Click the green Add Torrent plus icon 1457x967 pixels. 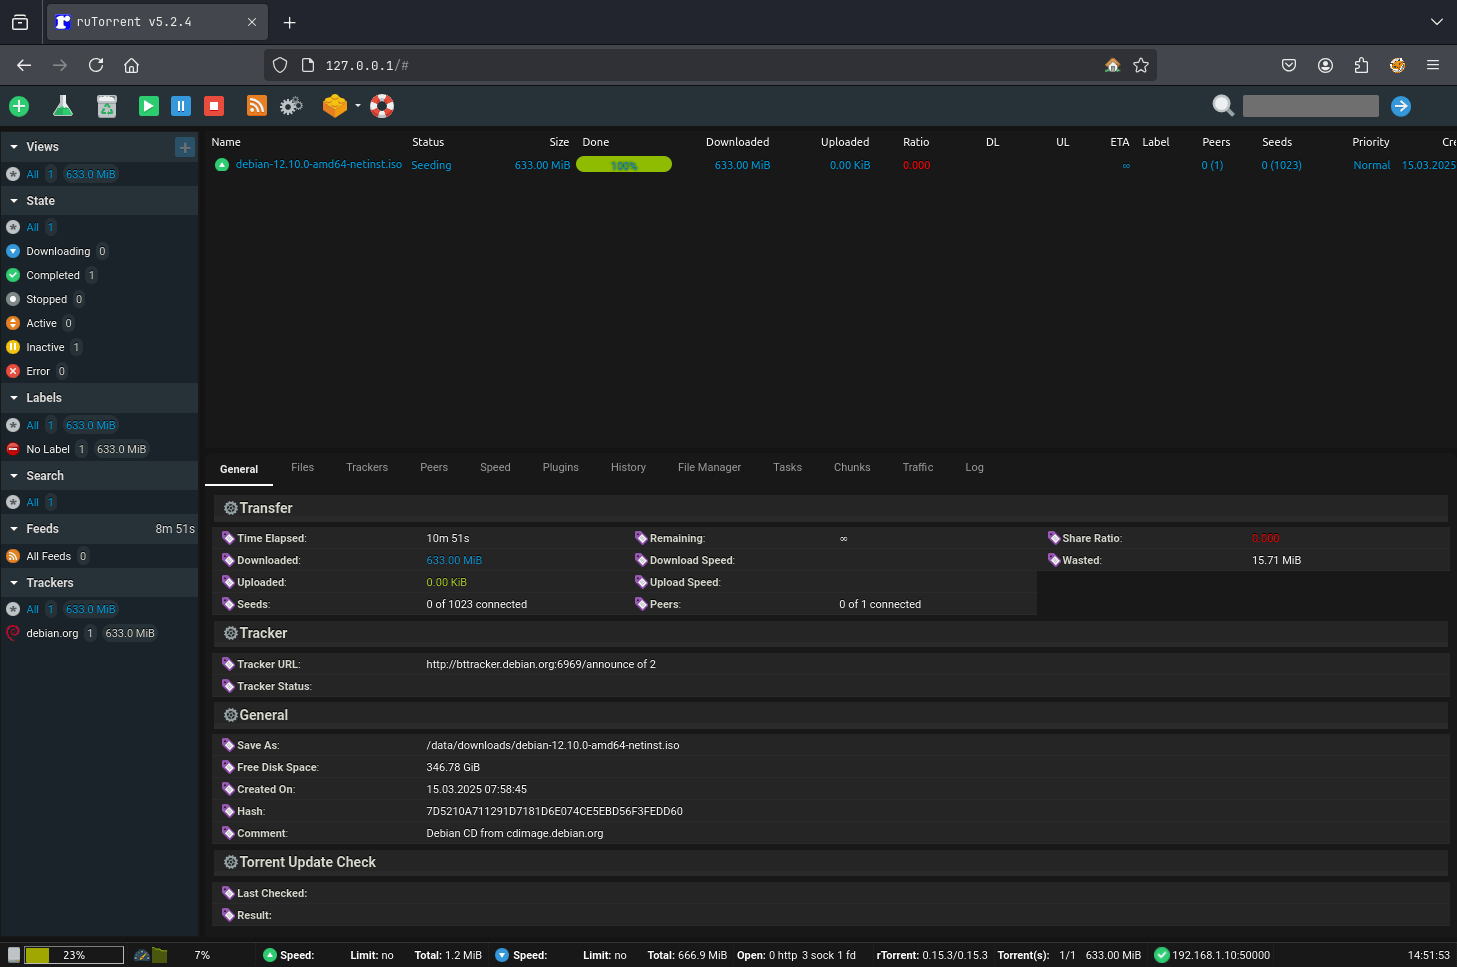click(19, 106)
